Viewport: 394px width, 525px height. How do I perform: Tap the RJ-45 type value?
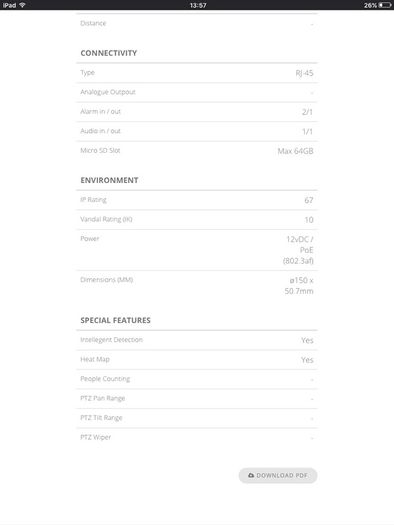[x=304, y=73]
